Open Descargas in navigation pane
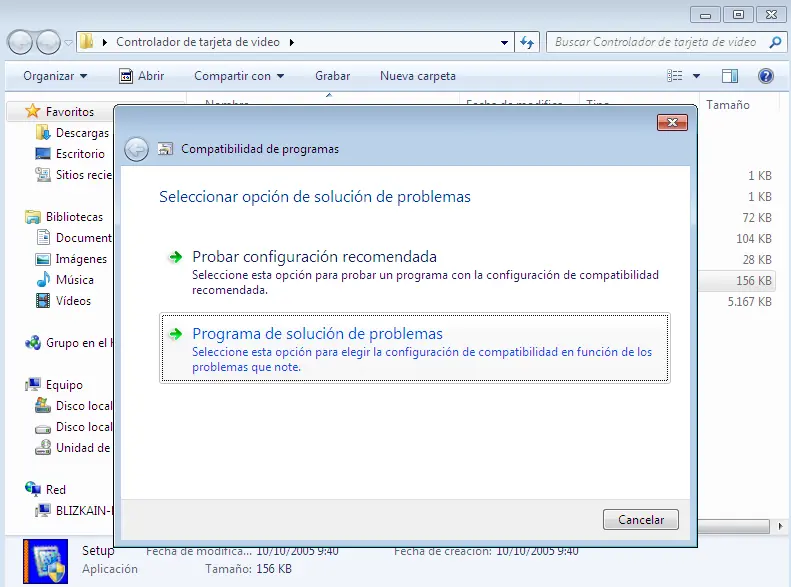Viewport: 791px width, 587px height. pyautogui.click(x=74, y=133)
